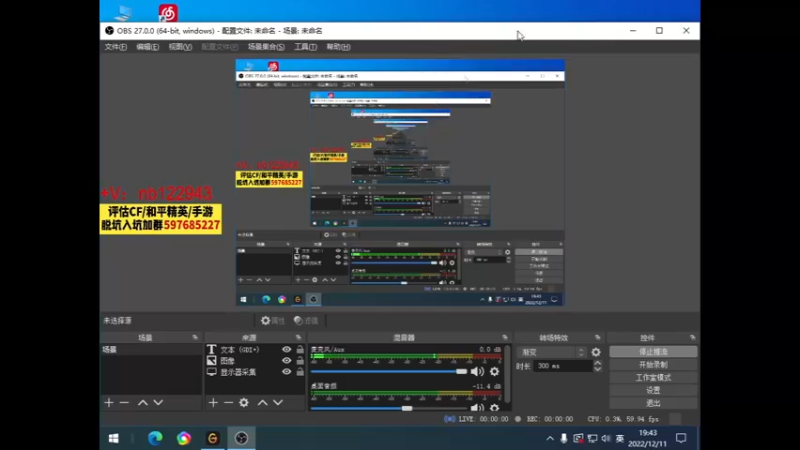Click the 工作室模式 button

click(x=653, y=378)
